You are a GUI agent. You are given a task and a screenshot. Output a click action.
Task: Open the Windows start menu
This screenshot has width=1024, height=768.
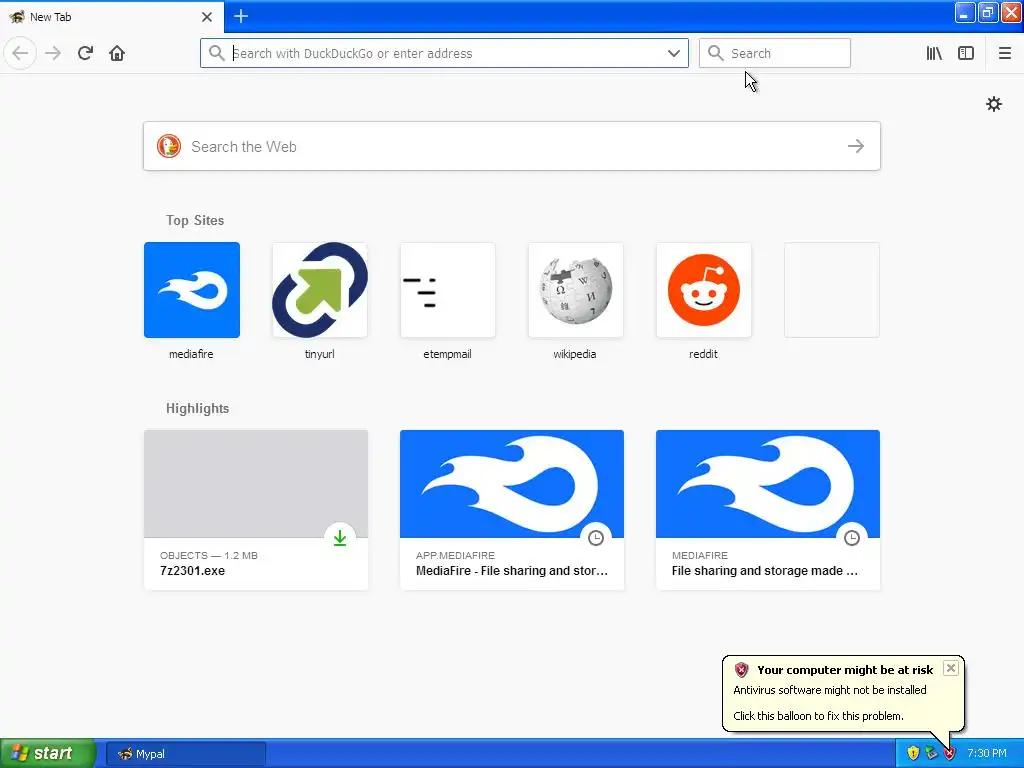click(48, 753)
